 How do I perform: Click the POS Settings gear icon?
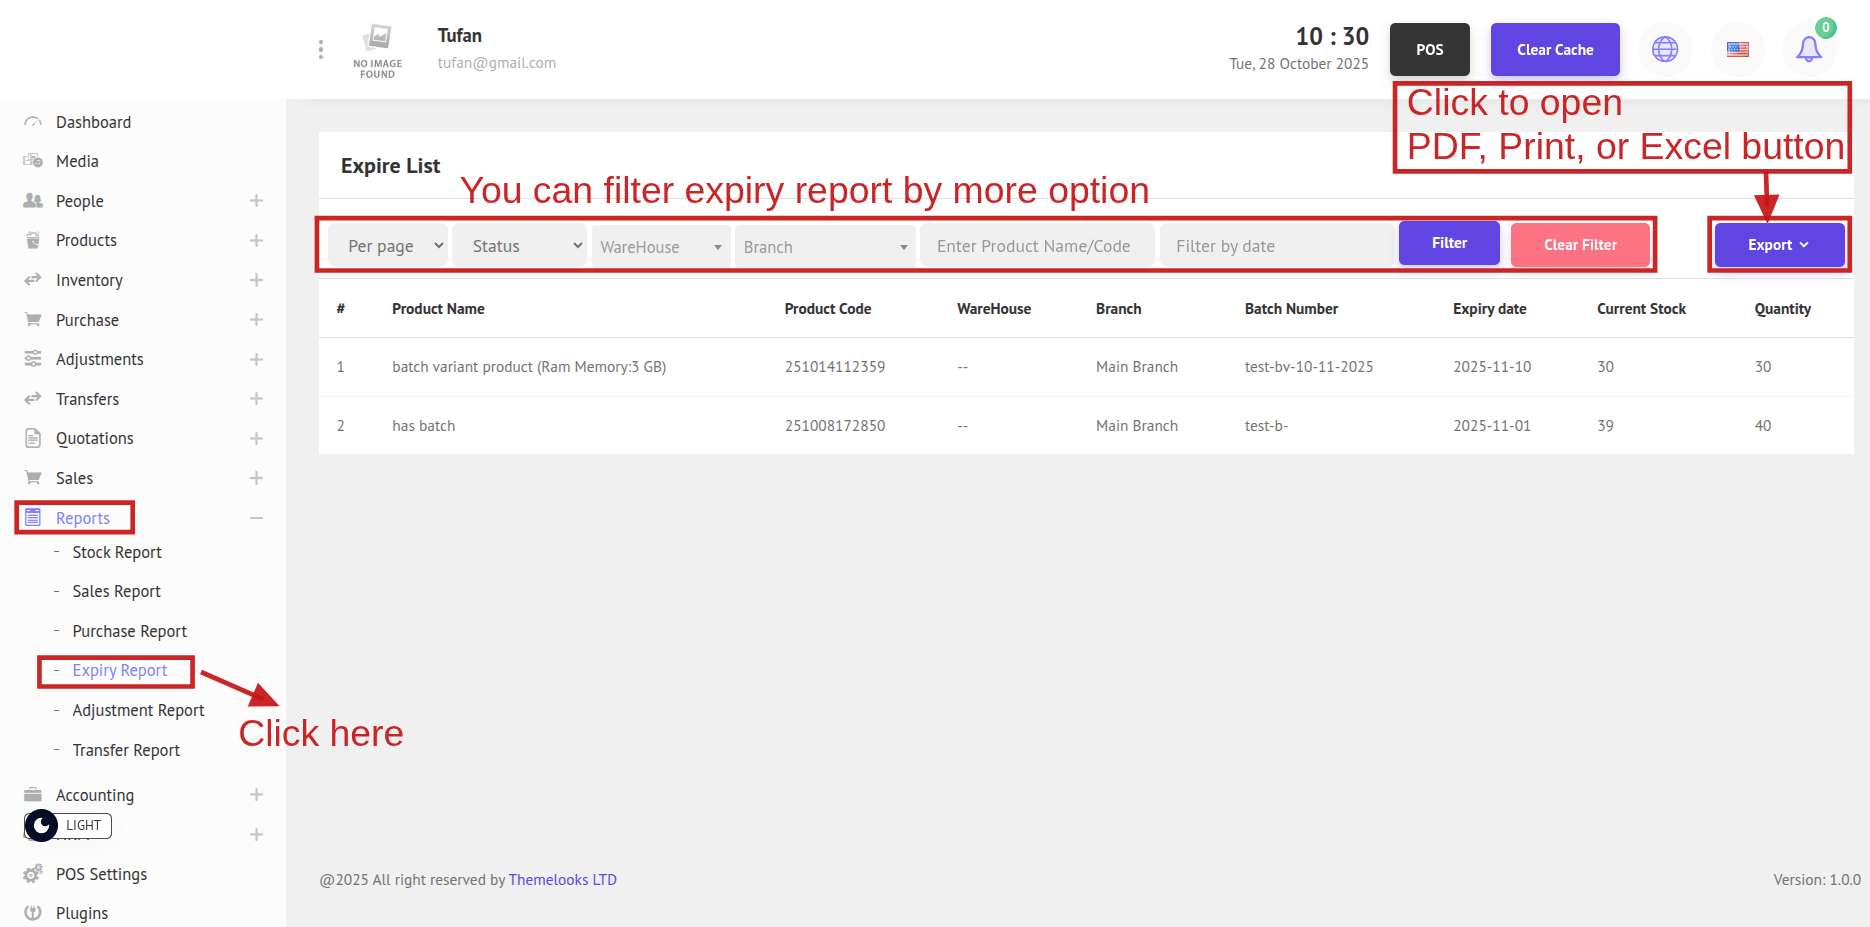33,874
